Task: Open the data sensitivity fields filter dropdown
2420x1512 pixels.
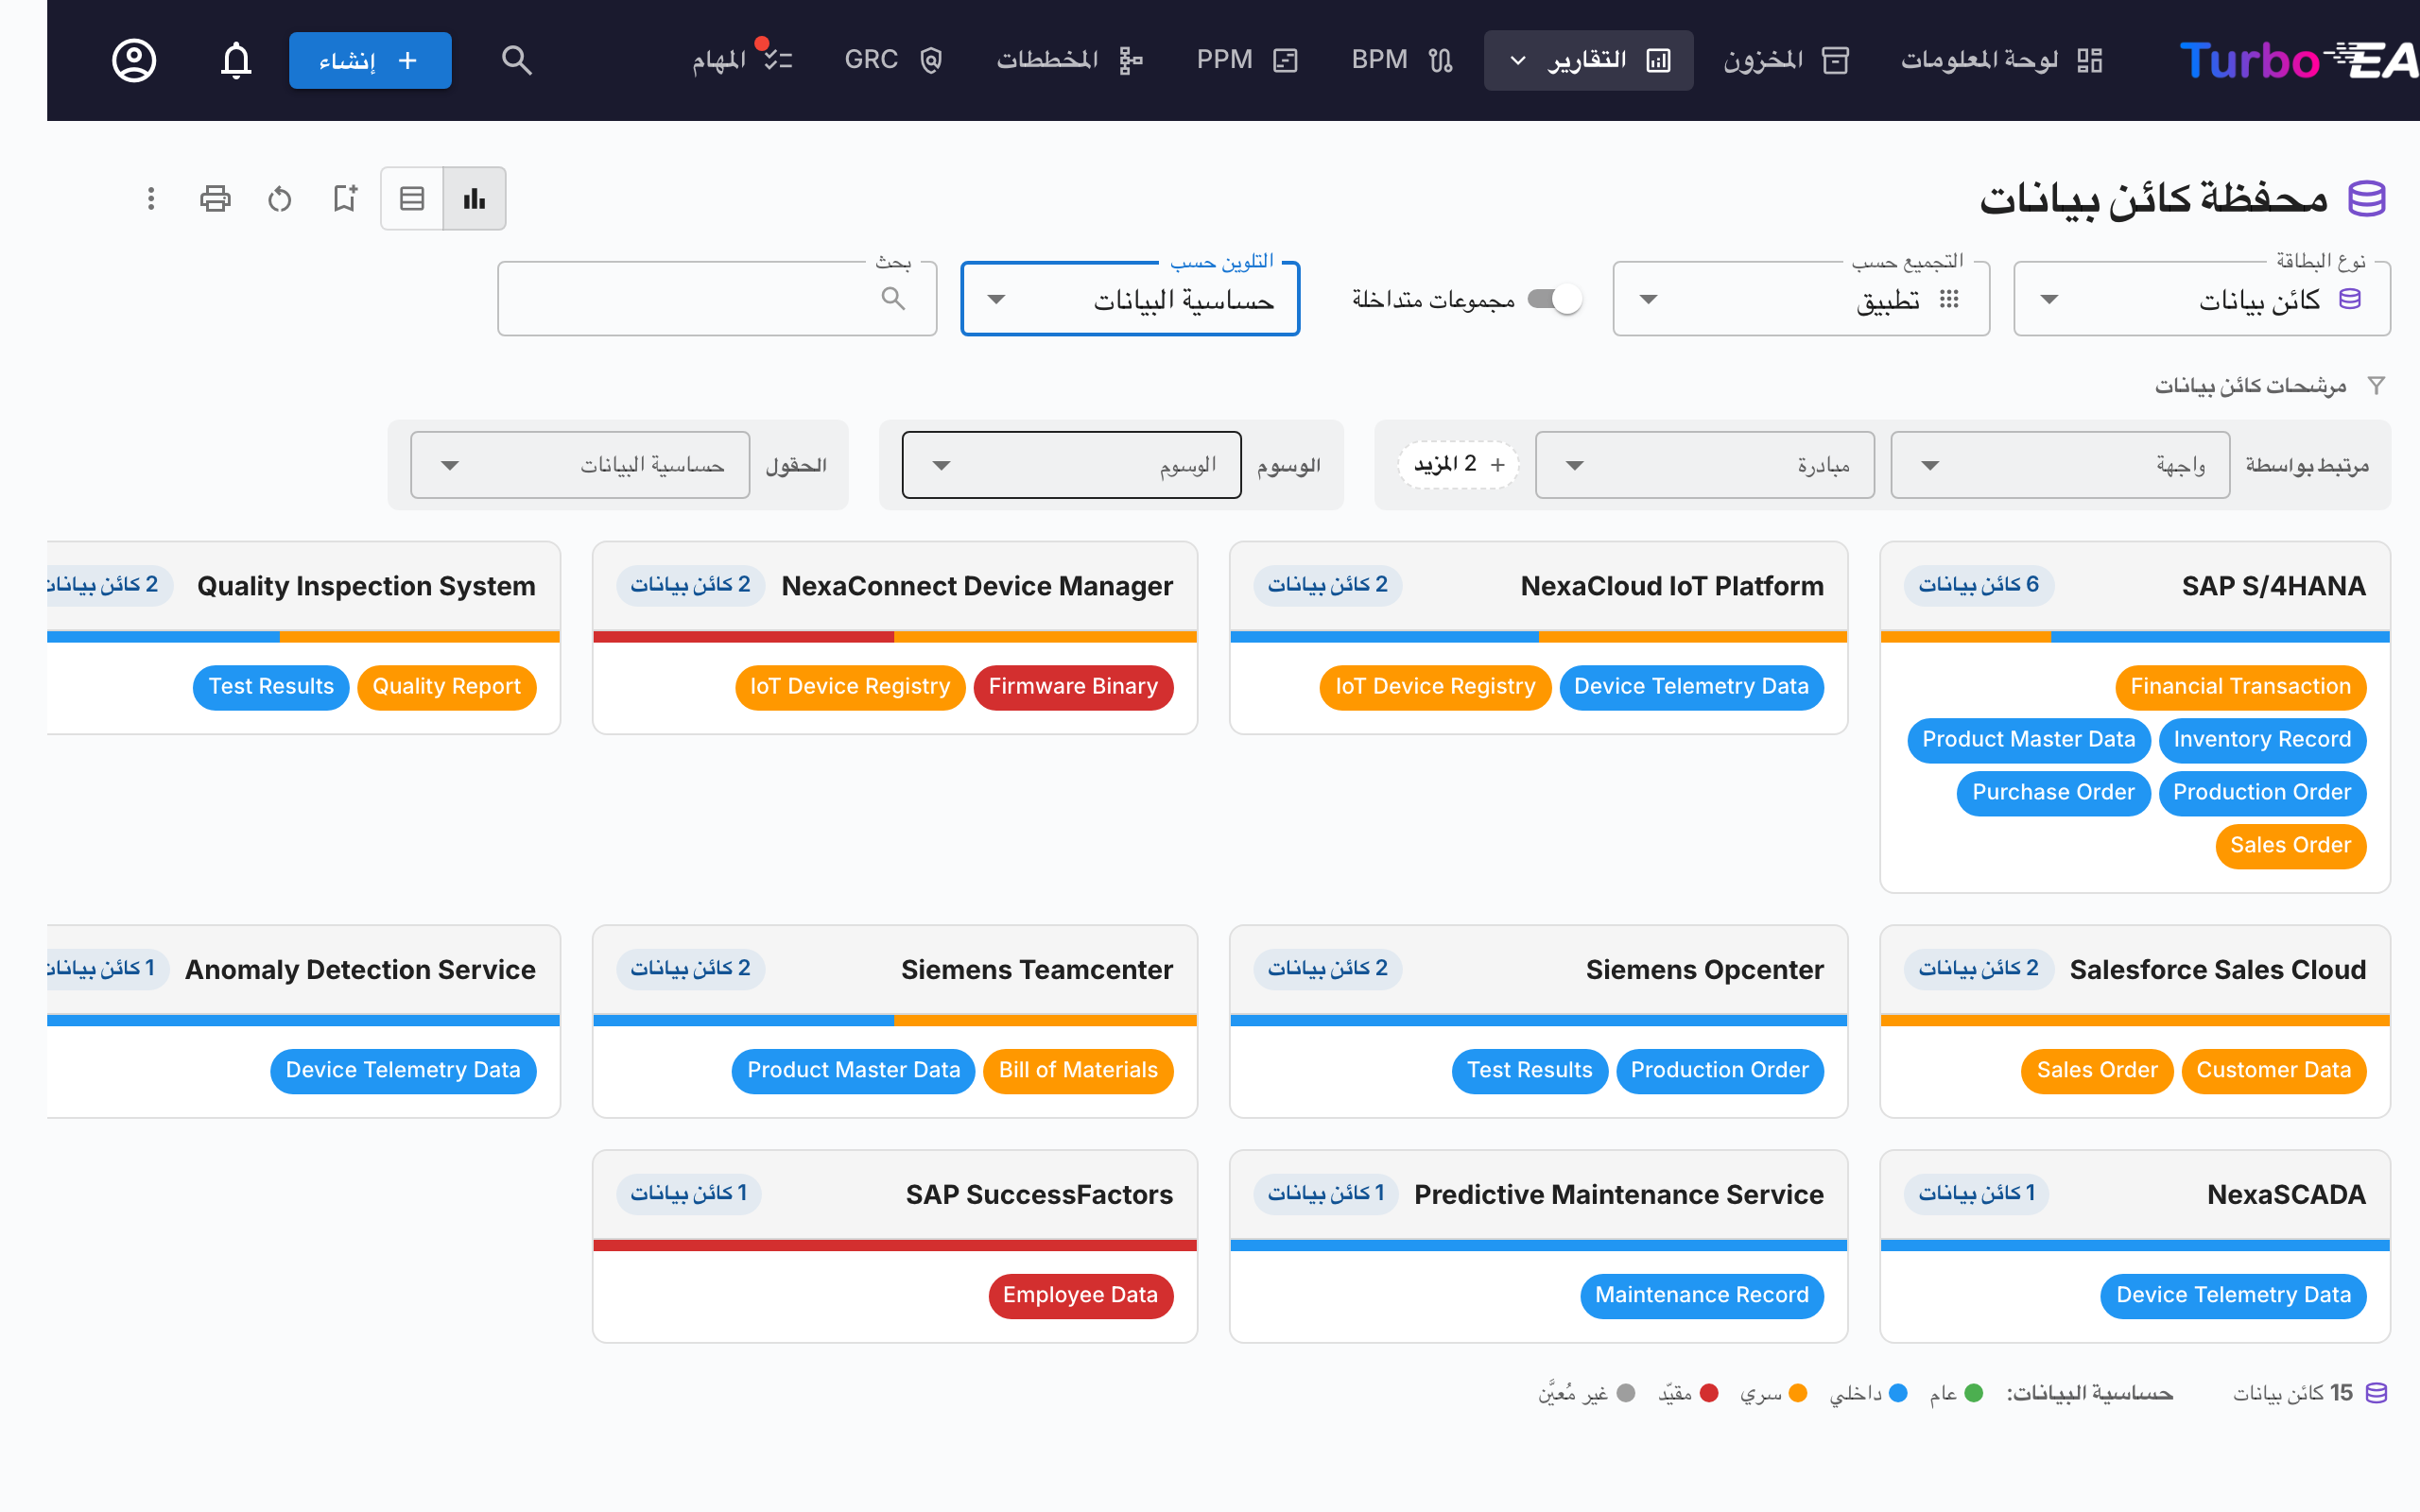Action: point(580,465)
